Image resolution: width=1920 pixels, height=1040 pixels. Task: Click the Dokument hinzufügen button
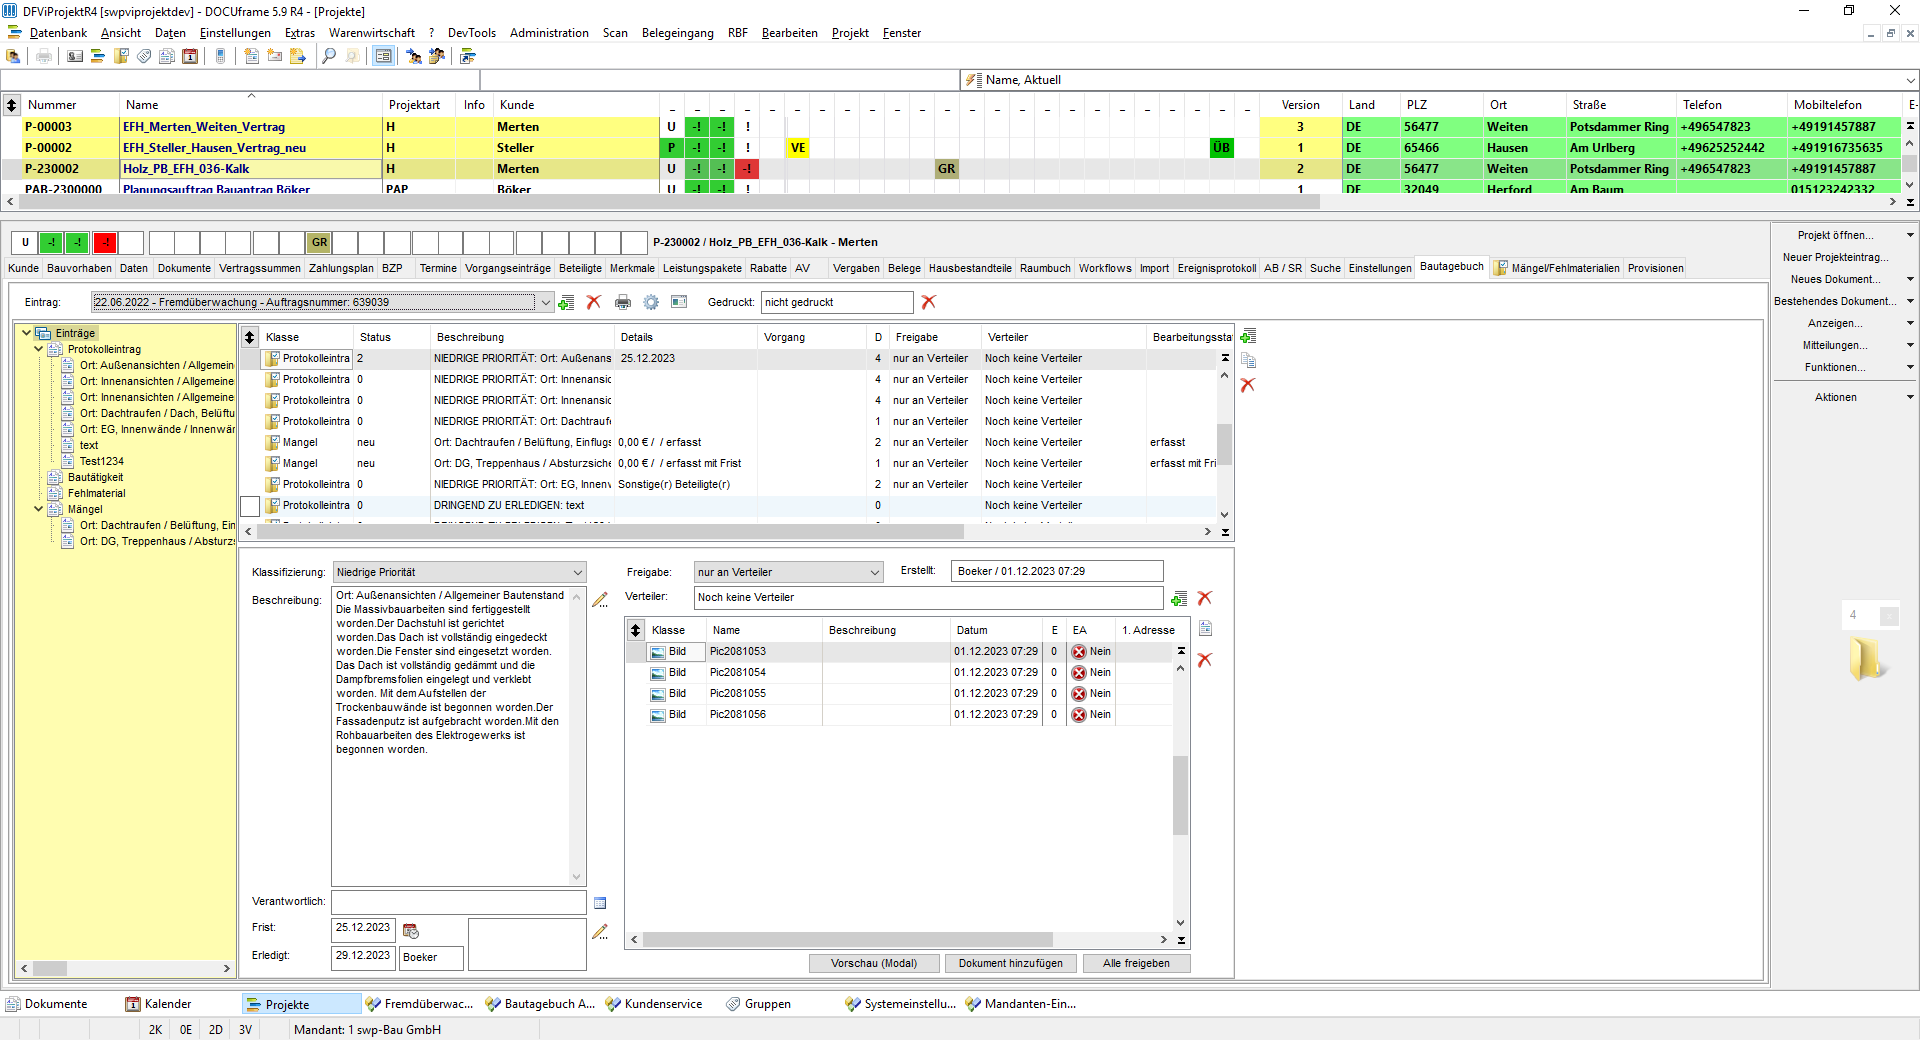tap(1010, 964)
